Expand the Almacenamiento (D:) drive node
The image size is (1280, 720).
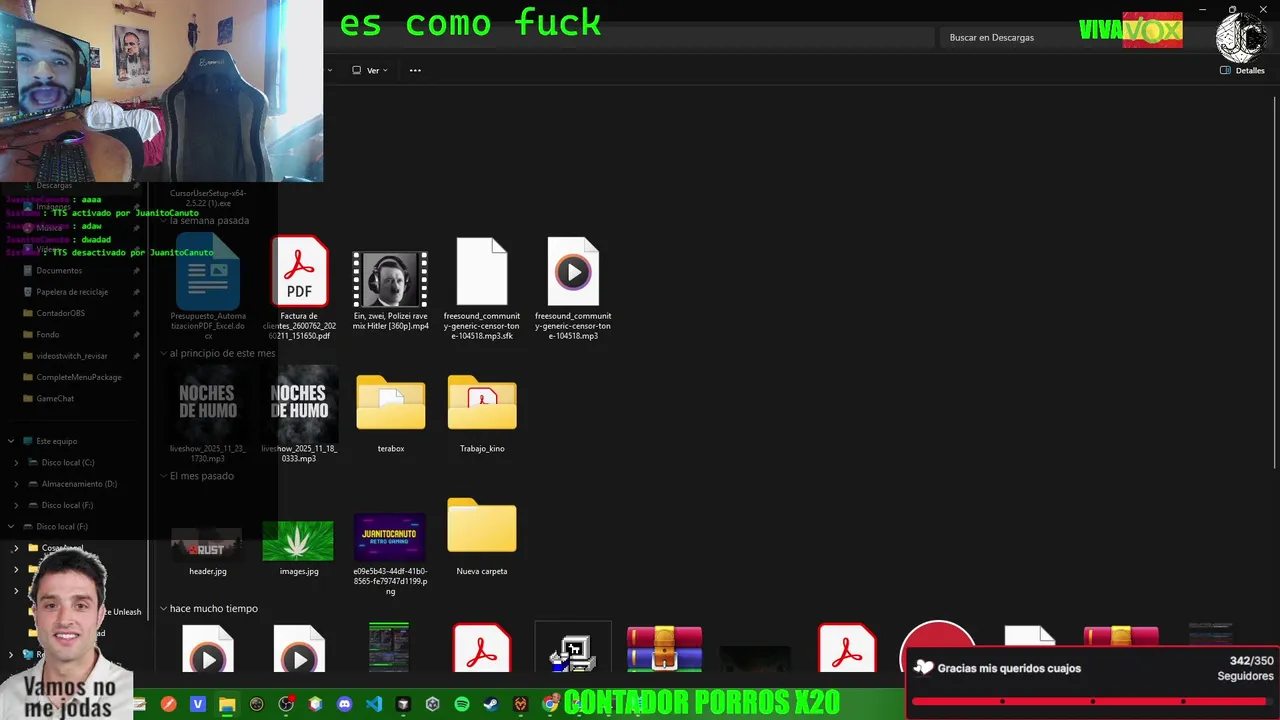16,484
